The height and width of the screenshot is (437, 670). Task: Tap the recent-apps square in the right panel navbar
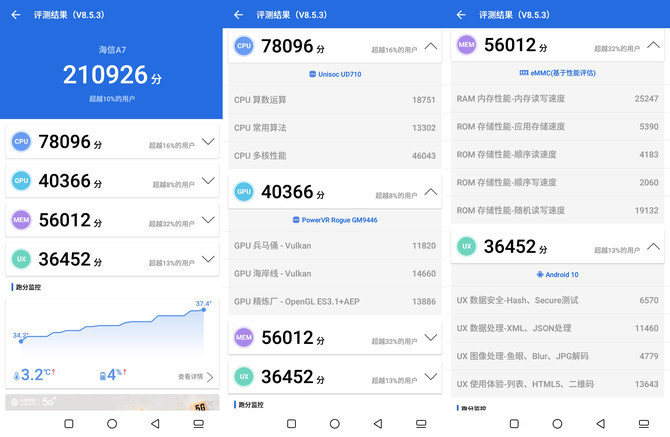click(514, 424)
